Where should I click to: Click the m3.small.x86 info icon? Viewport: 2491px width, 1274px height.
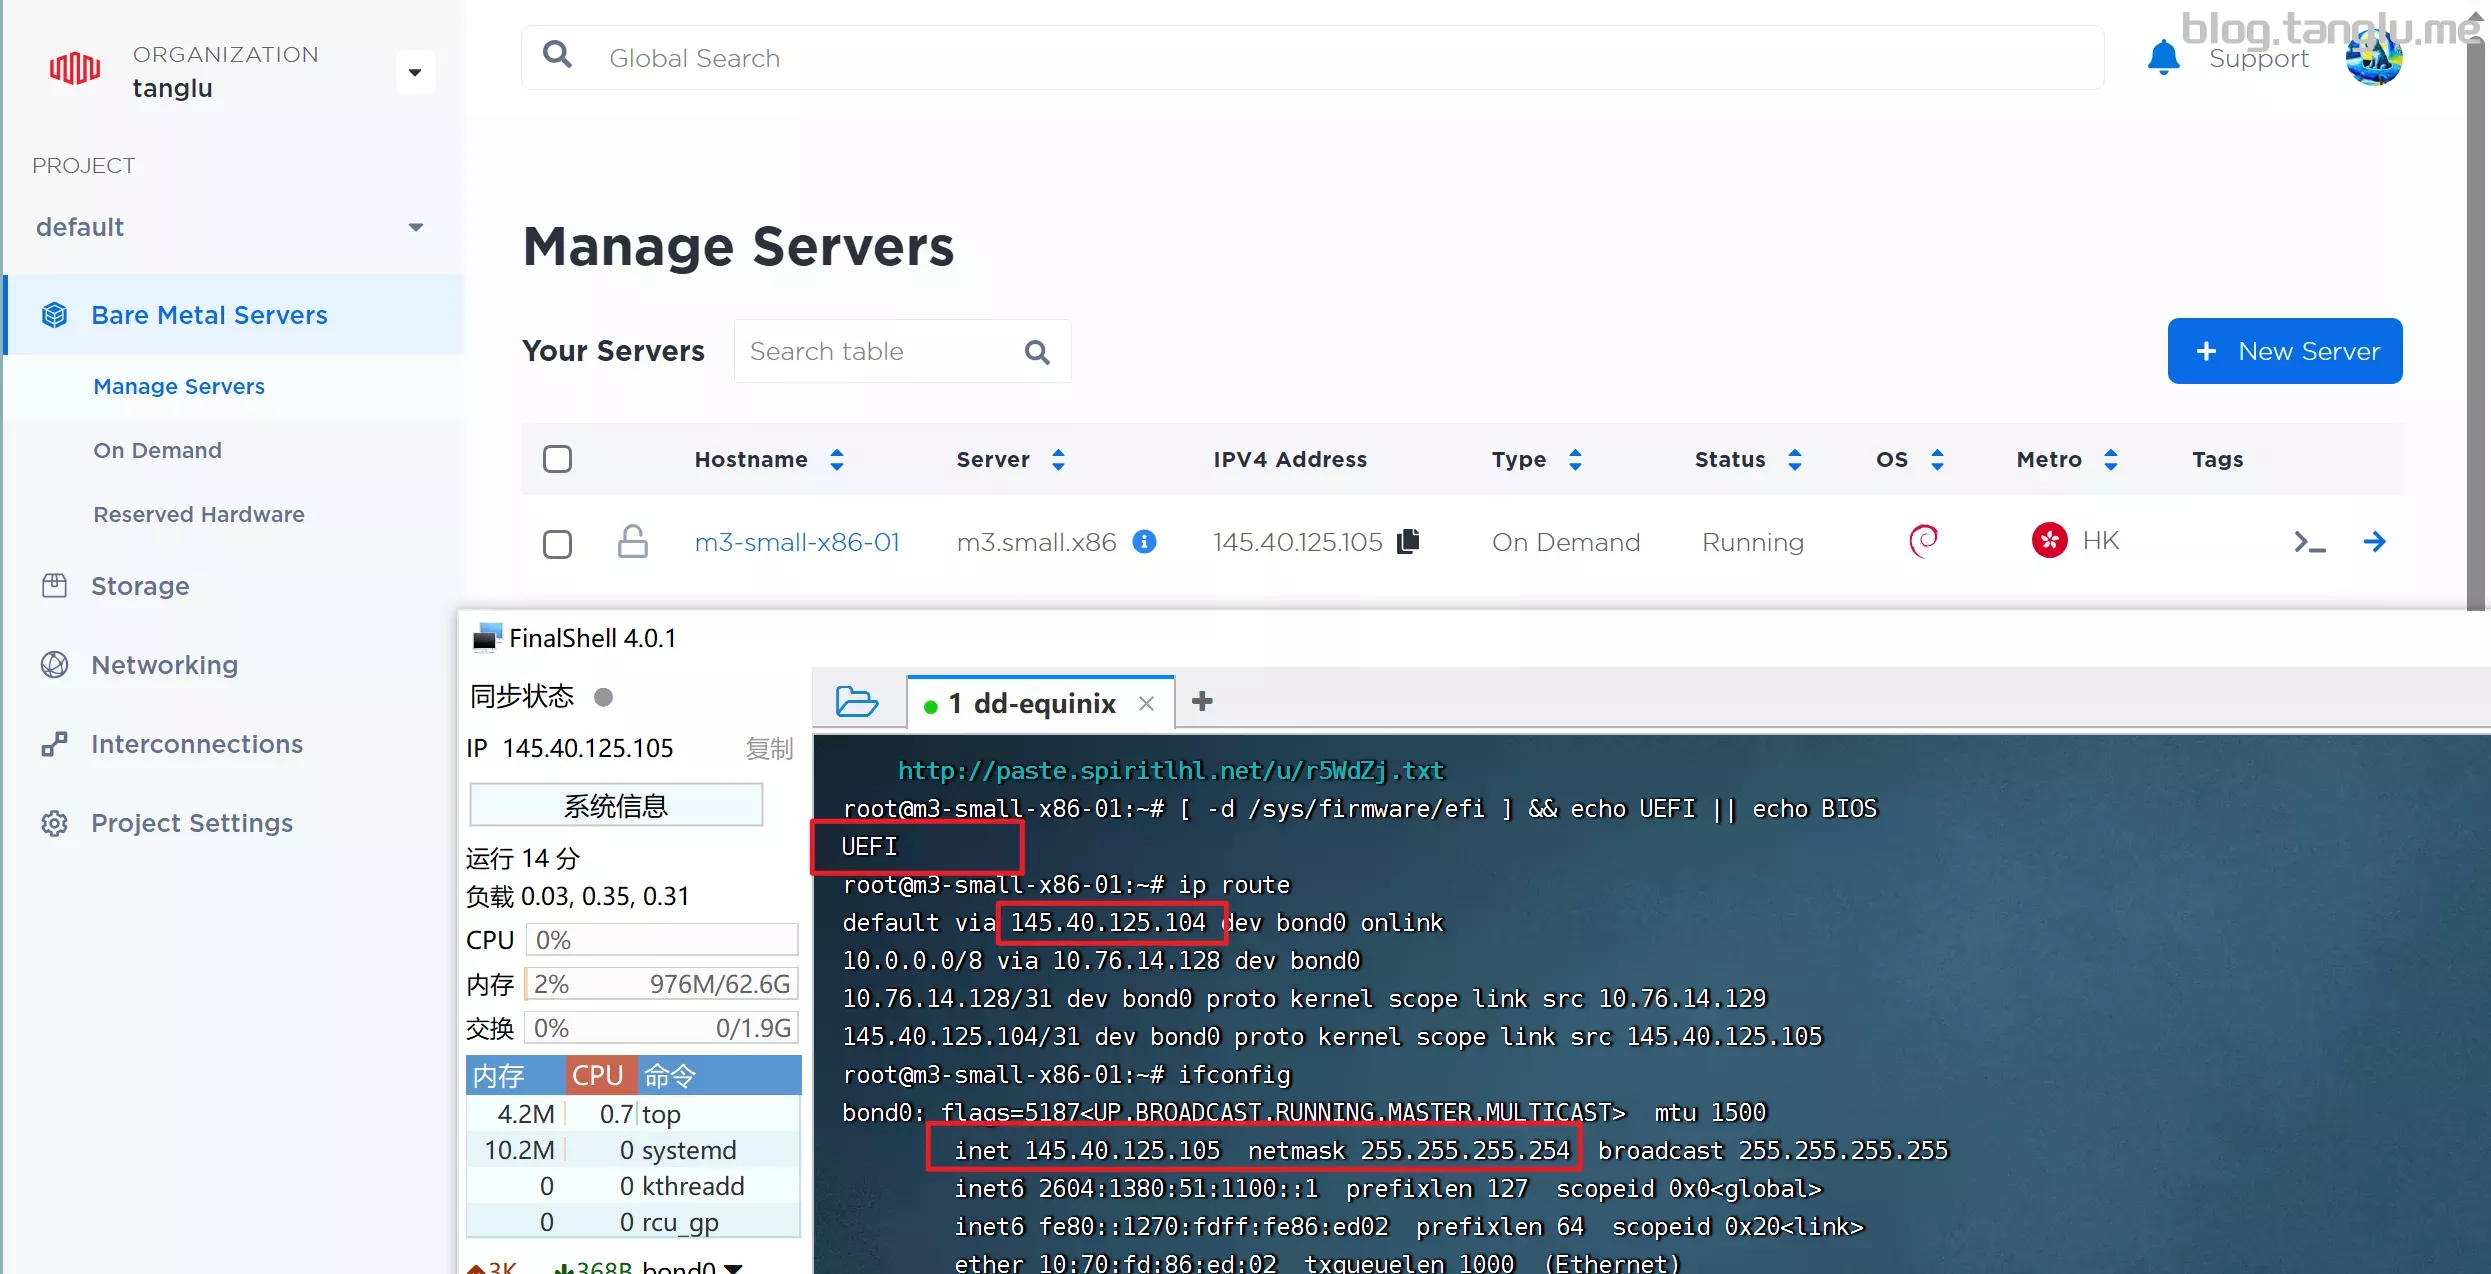point(1144,541)
